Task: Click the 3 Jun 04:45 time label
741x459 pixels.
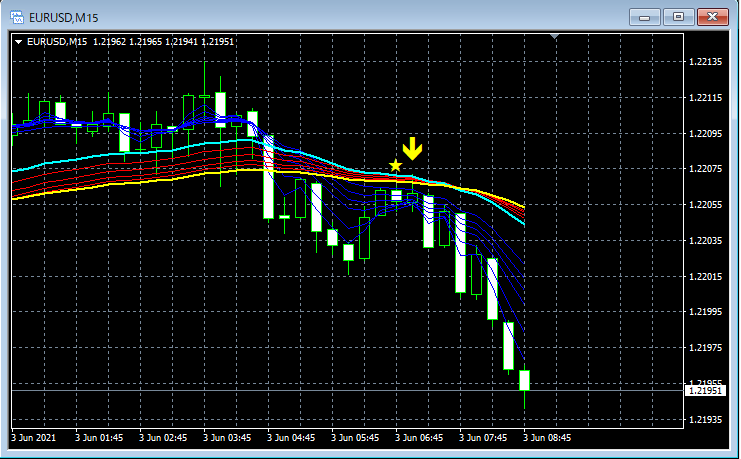Action: (x=291, y=438)
